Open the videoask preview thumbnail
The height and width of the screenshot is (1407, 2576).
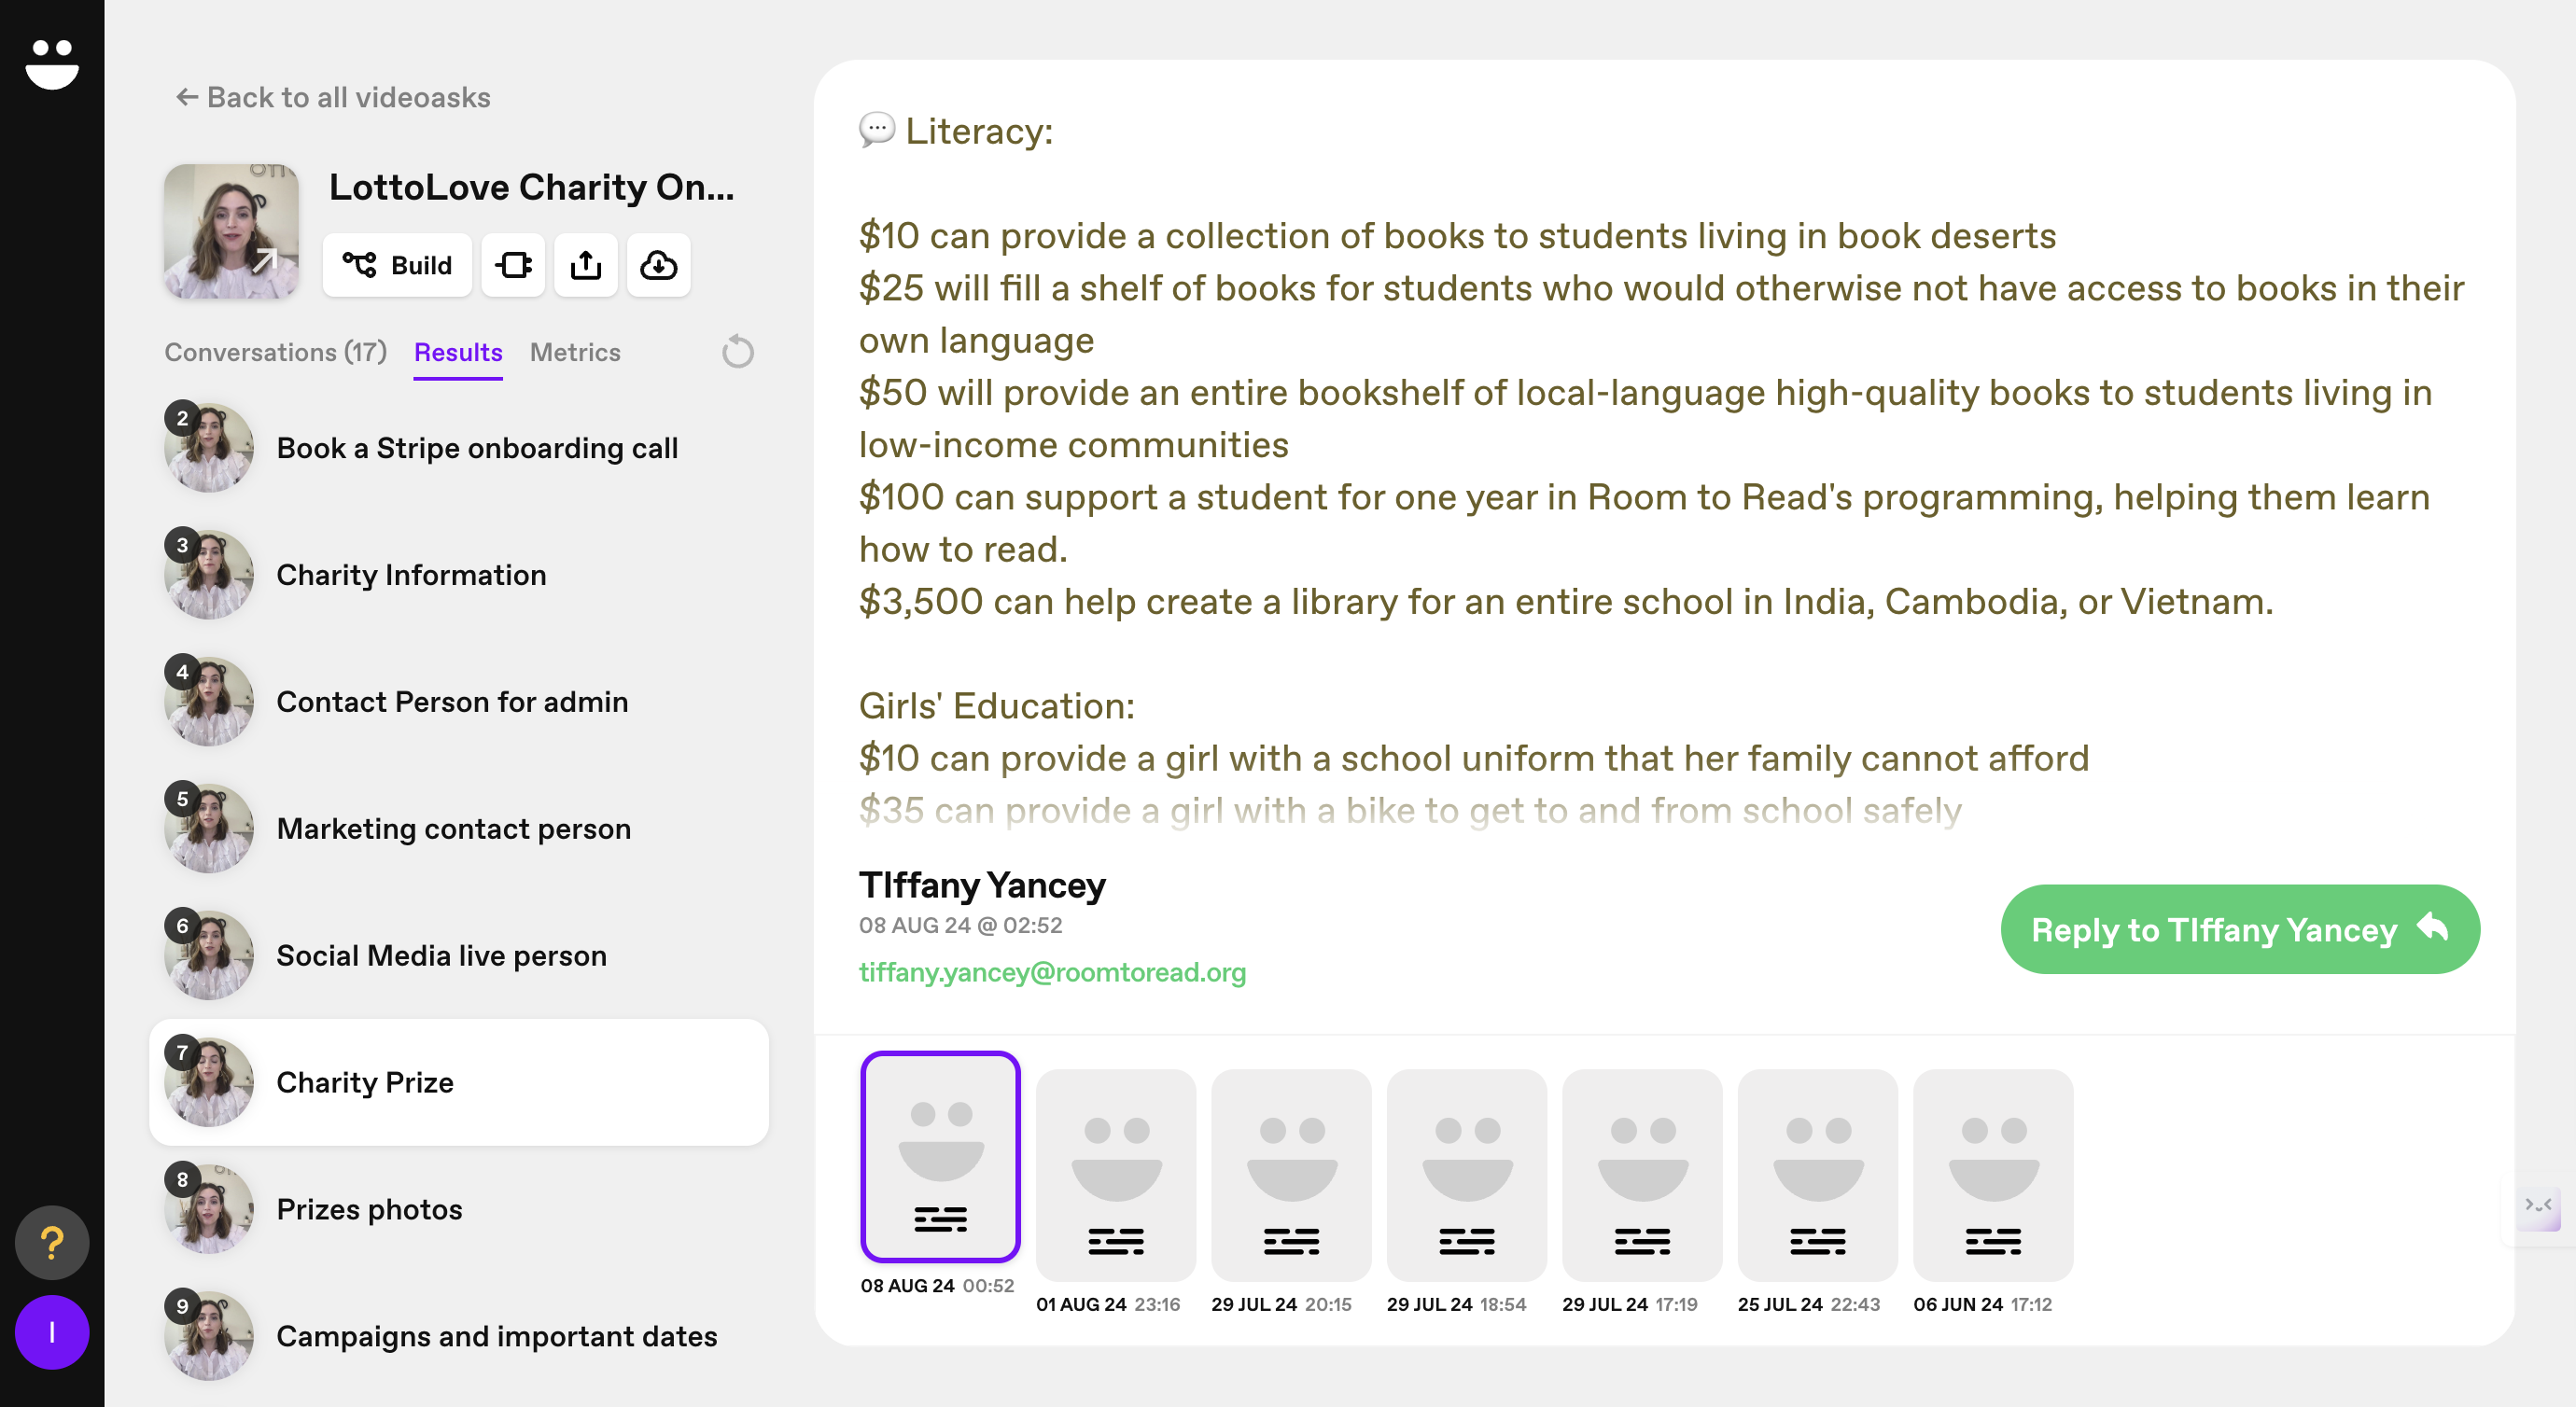(231, 231)
